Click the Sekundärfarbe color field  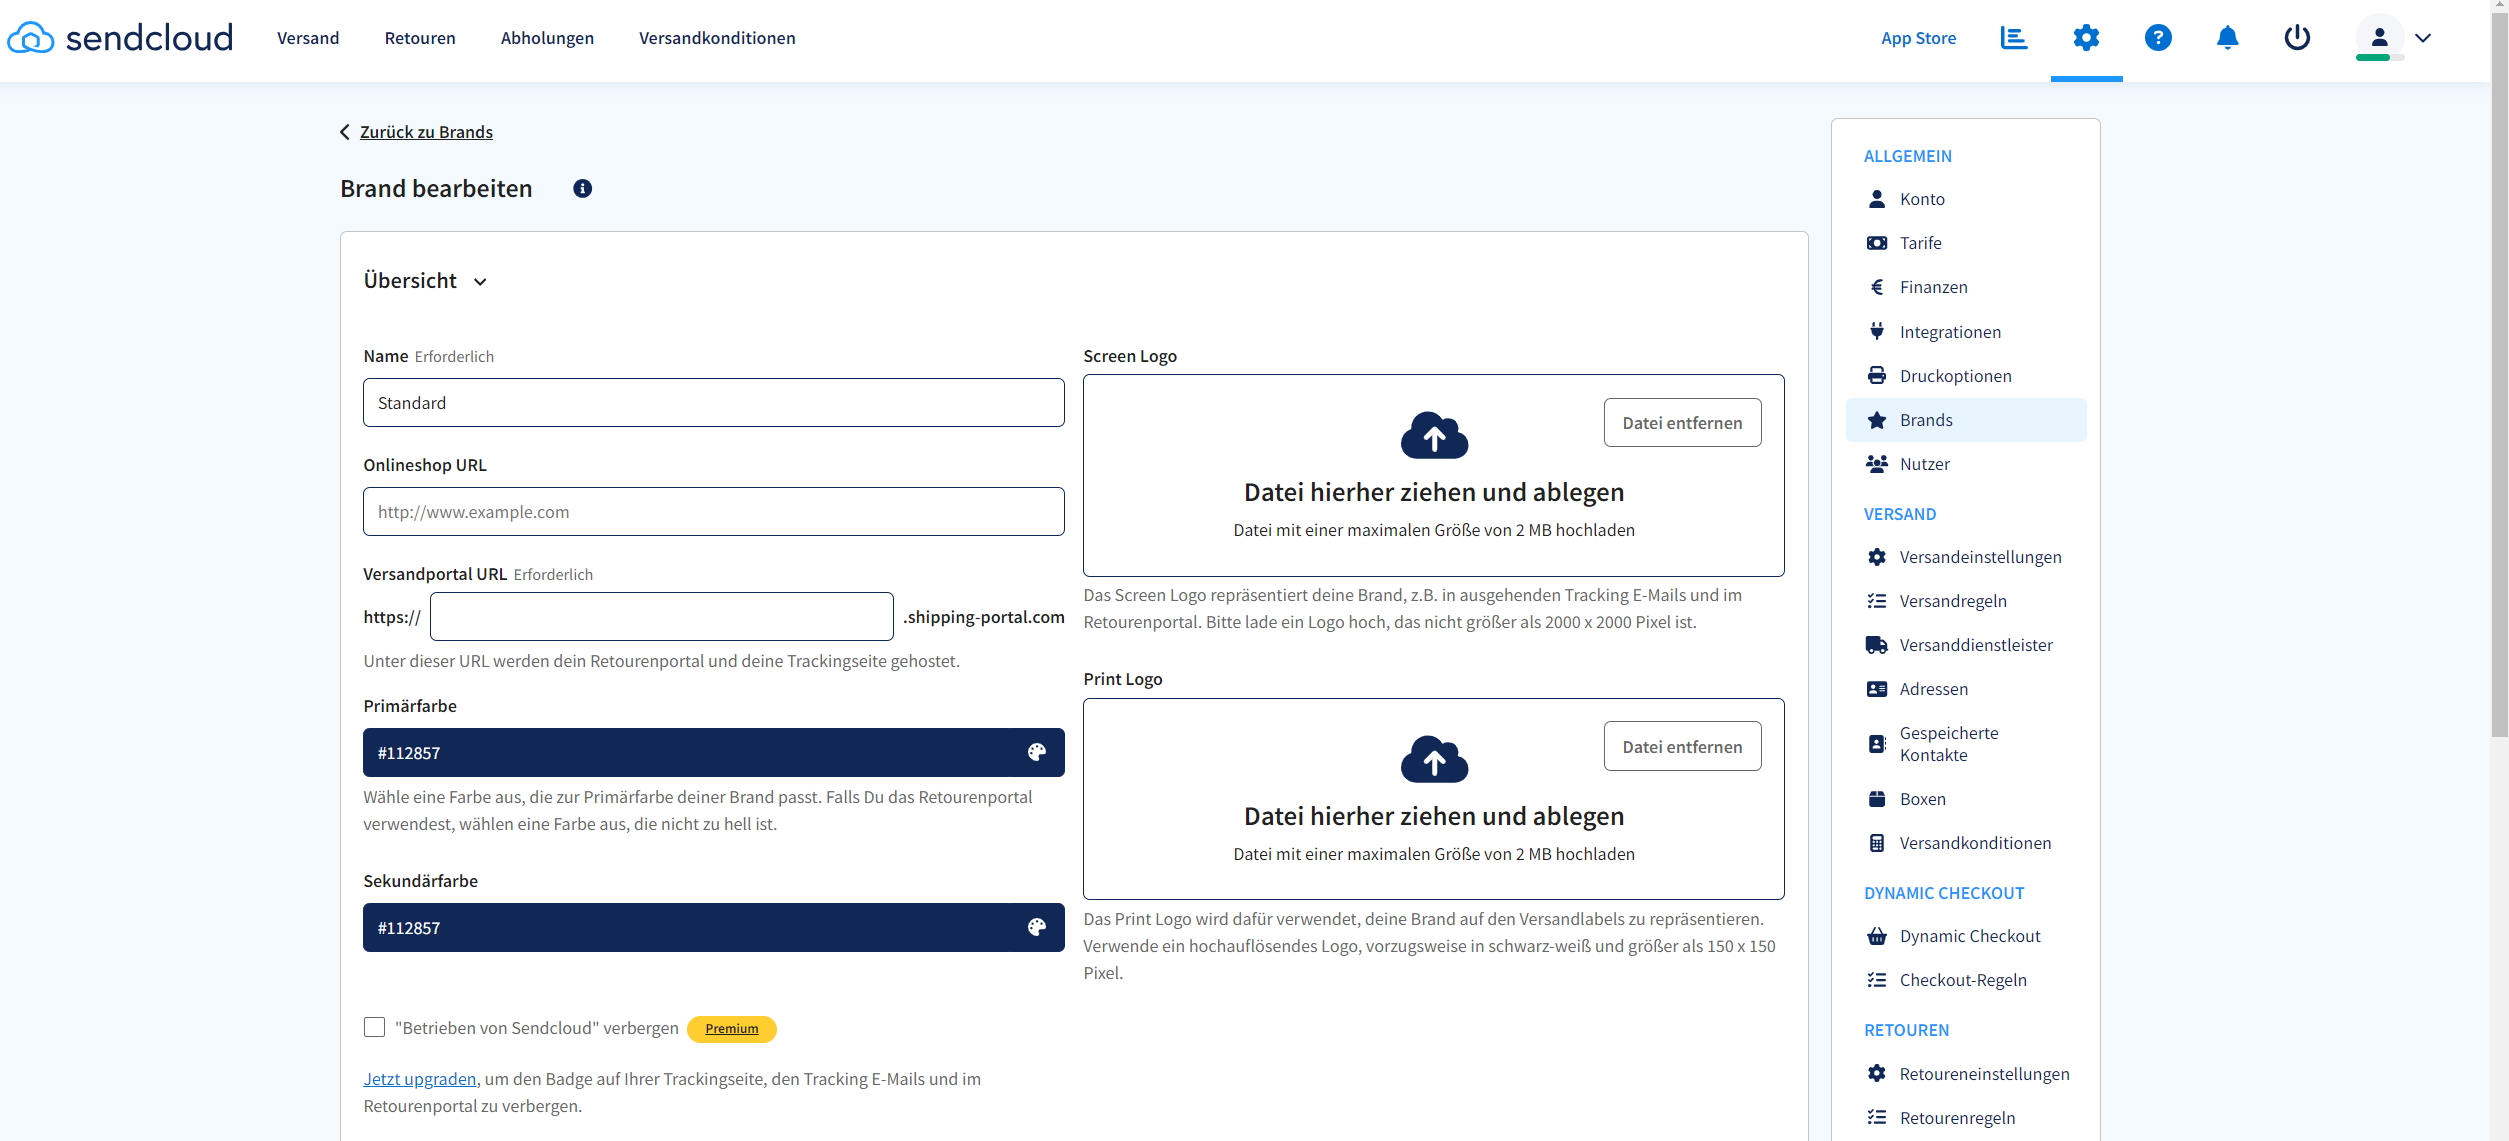click(x=690, y=928)
